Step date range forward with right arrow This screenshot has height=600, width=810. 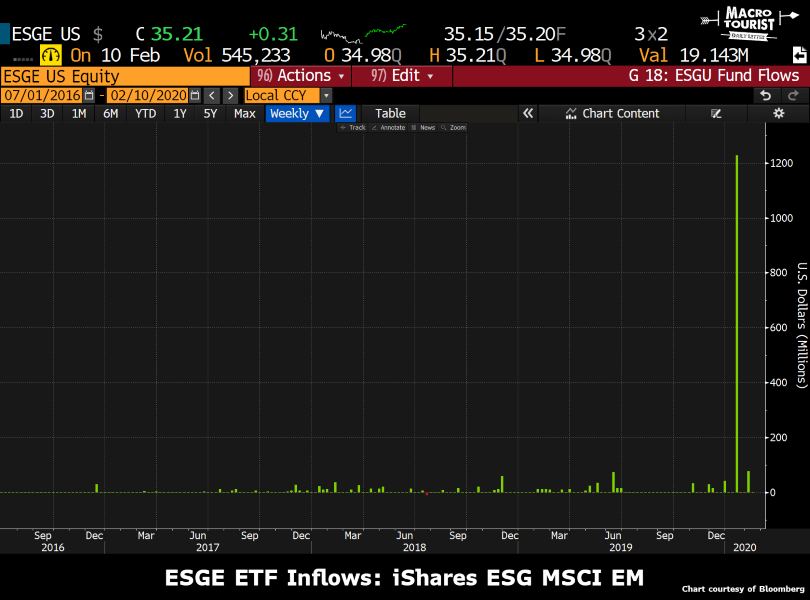[230, 96]
